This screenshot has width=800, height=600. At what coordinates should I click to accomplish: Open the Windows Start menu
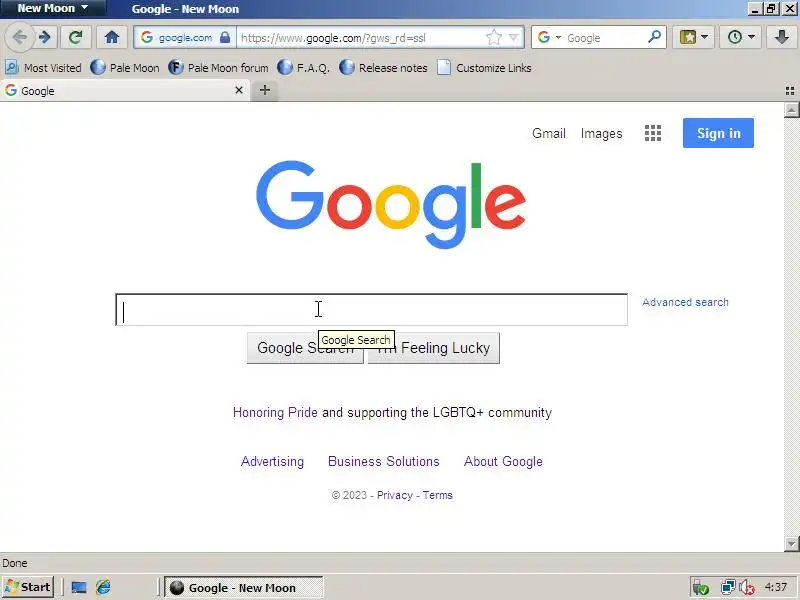point(28,587)
